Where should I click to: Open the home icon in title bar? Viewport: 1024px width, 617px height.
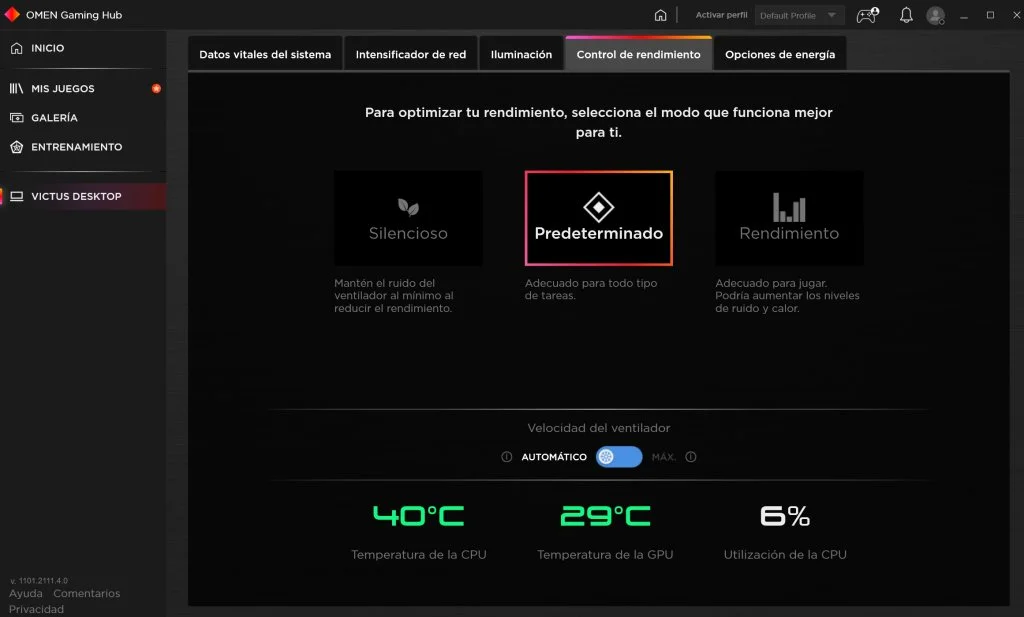[x=660, y=15]
